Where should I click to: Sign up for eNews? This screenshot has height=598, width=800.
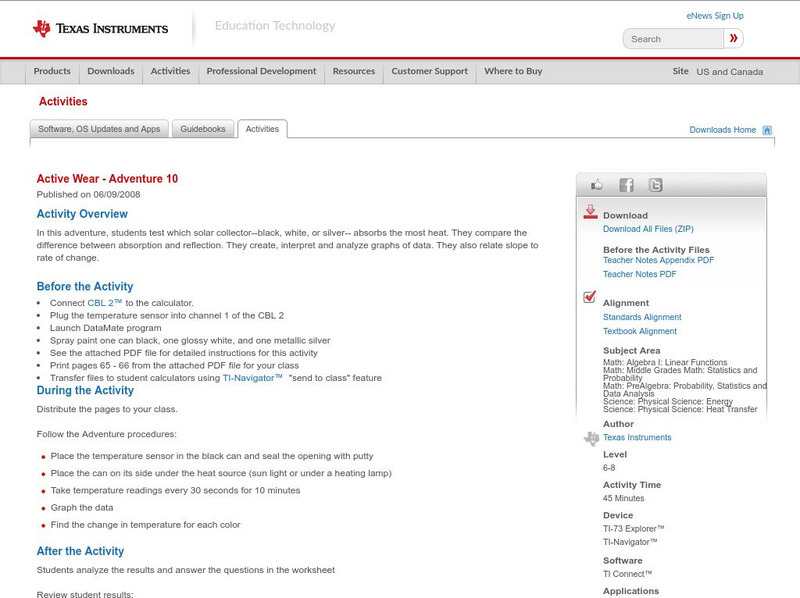click(x=716, y=15)
